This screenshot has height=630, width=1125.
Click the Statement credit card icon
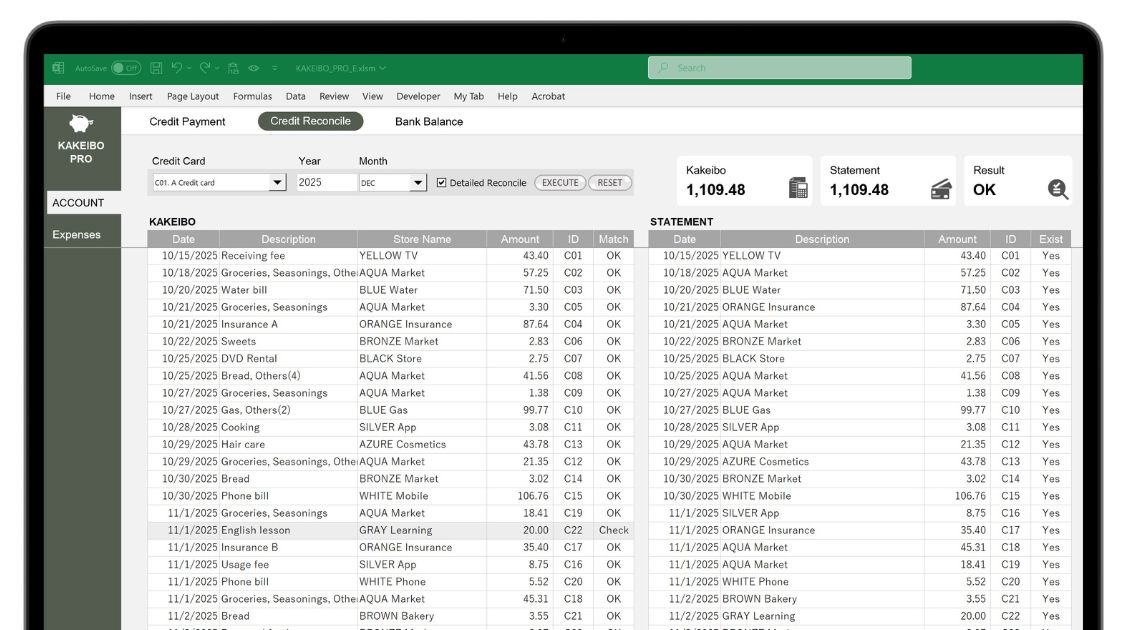click(x=941, y=189)
